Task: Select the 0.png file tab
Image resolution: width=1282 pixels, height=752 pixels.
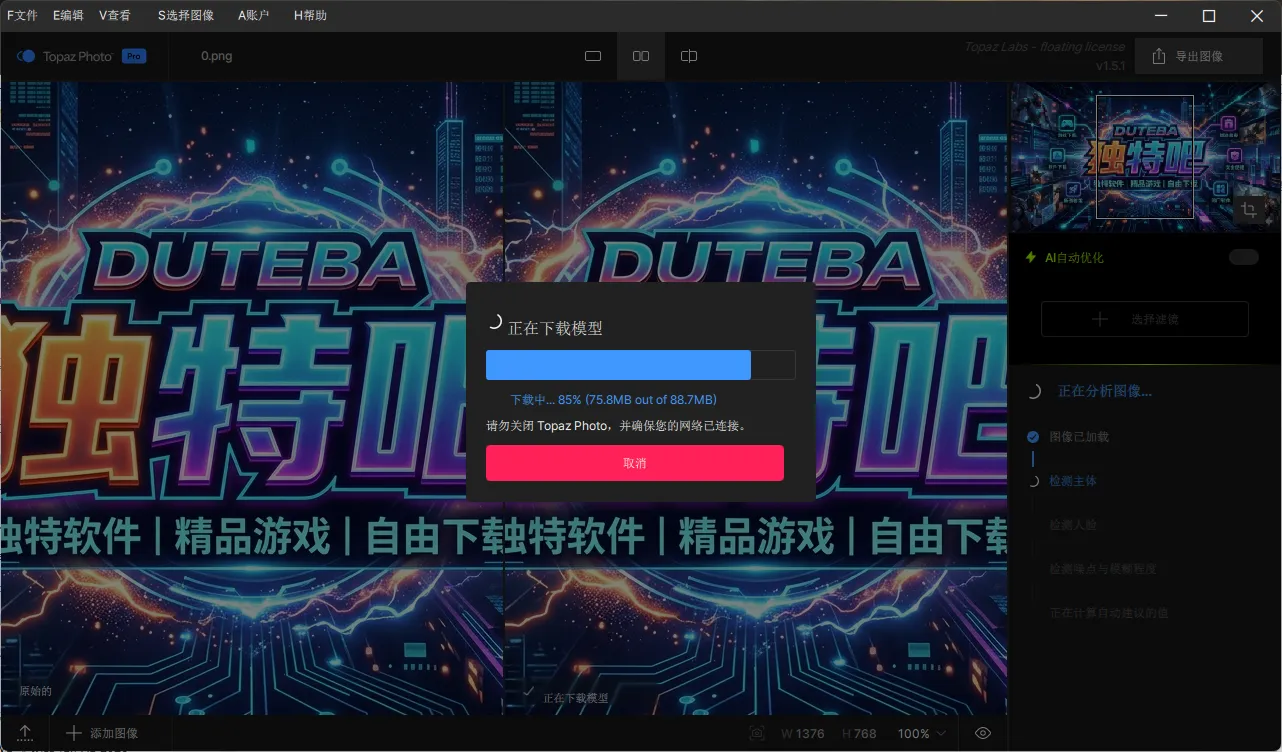Action: (x=216, y=57)
